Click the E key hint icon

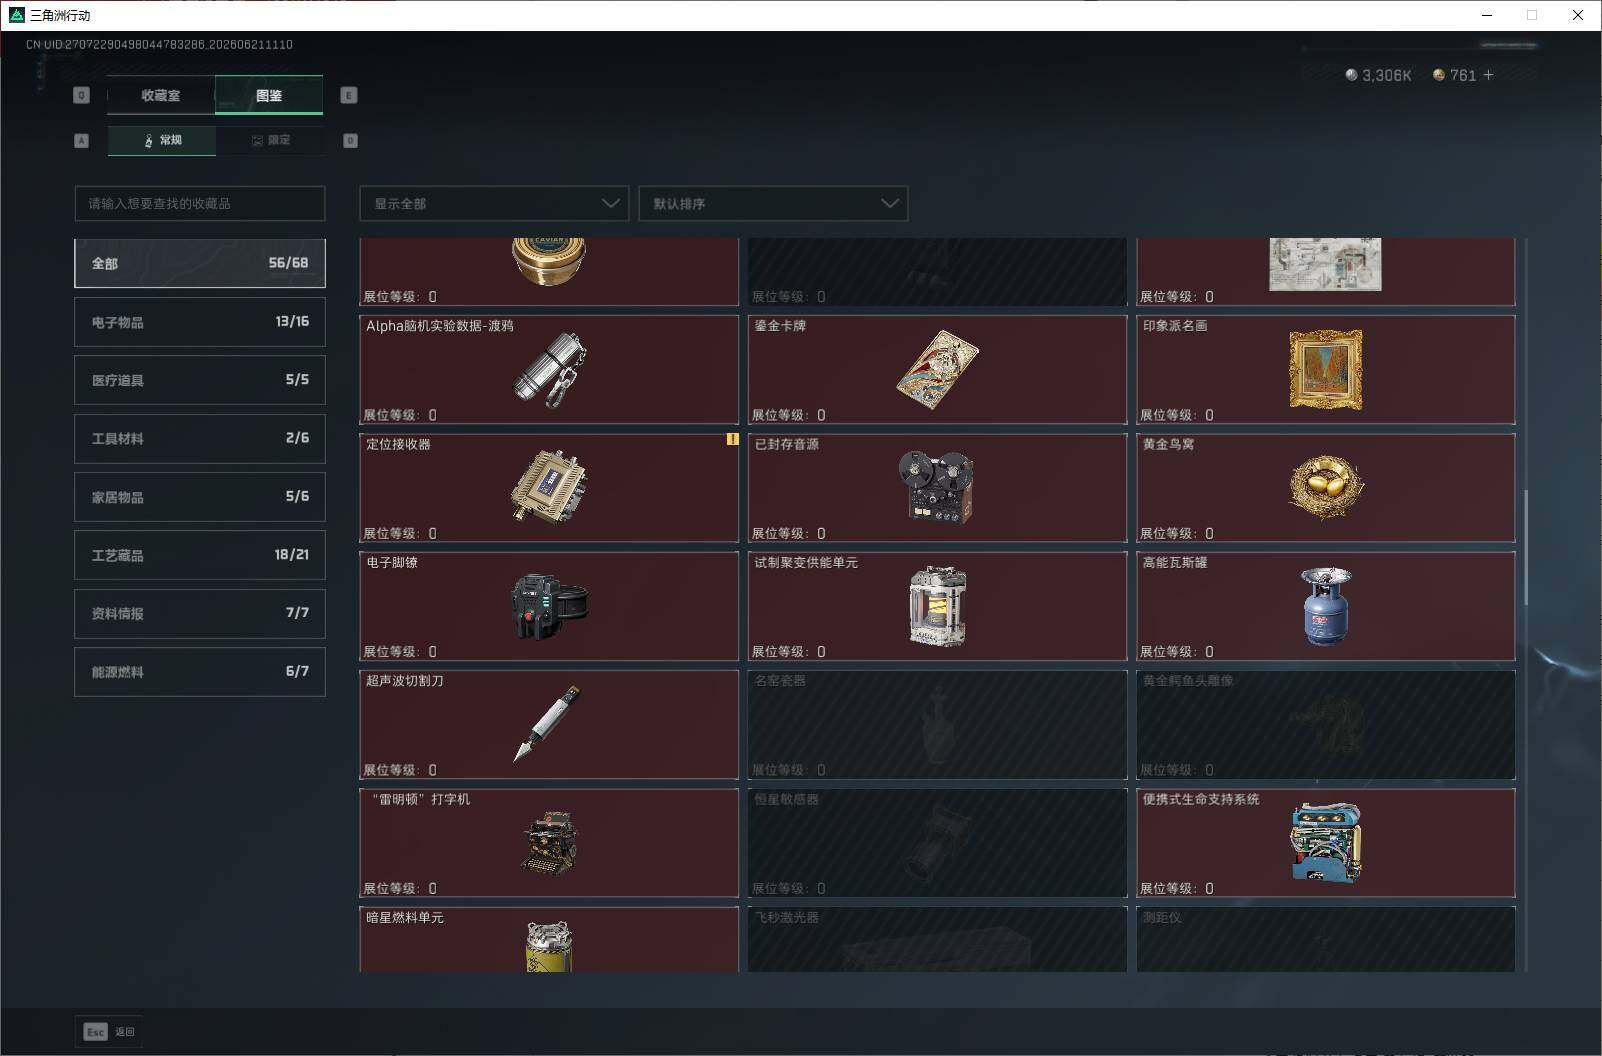click(348, 95)
